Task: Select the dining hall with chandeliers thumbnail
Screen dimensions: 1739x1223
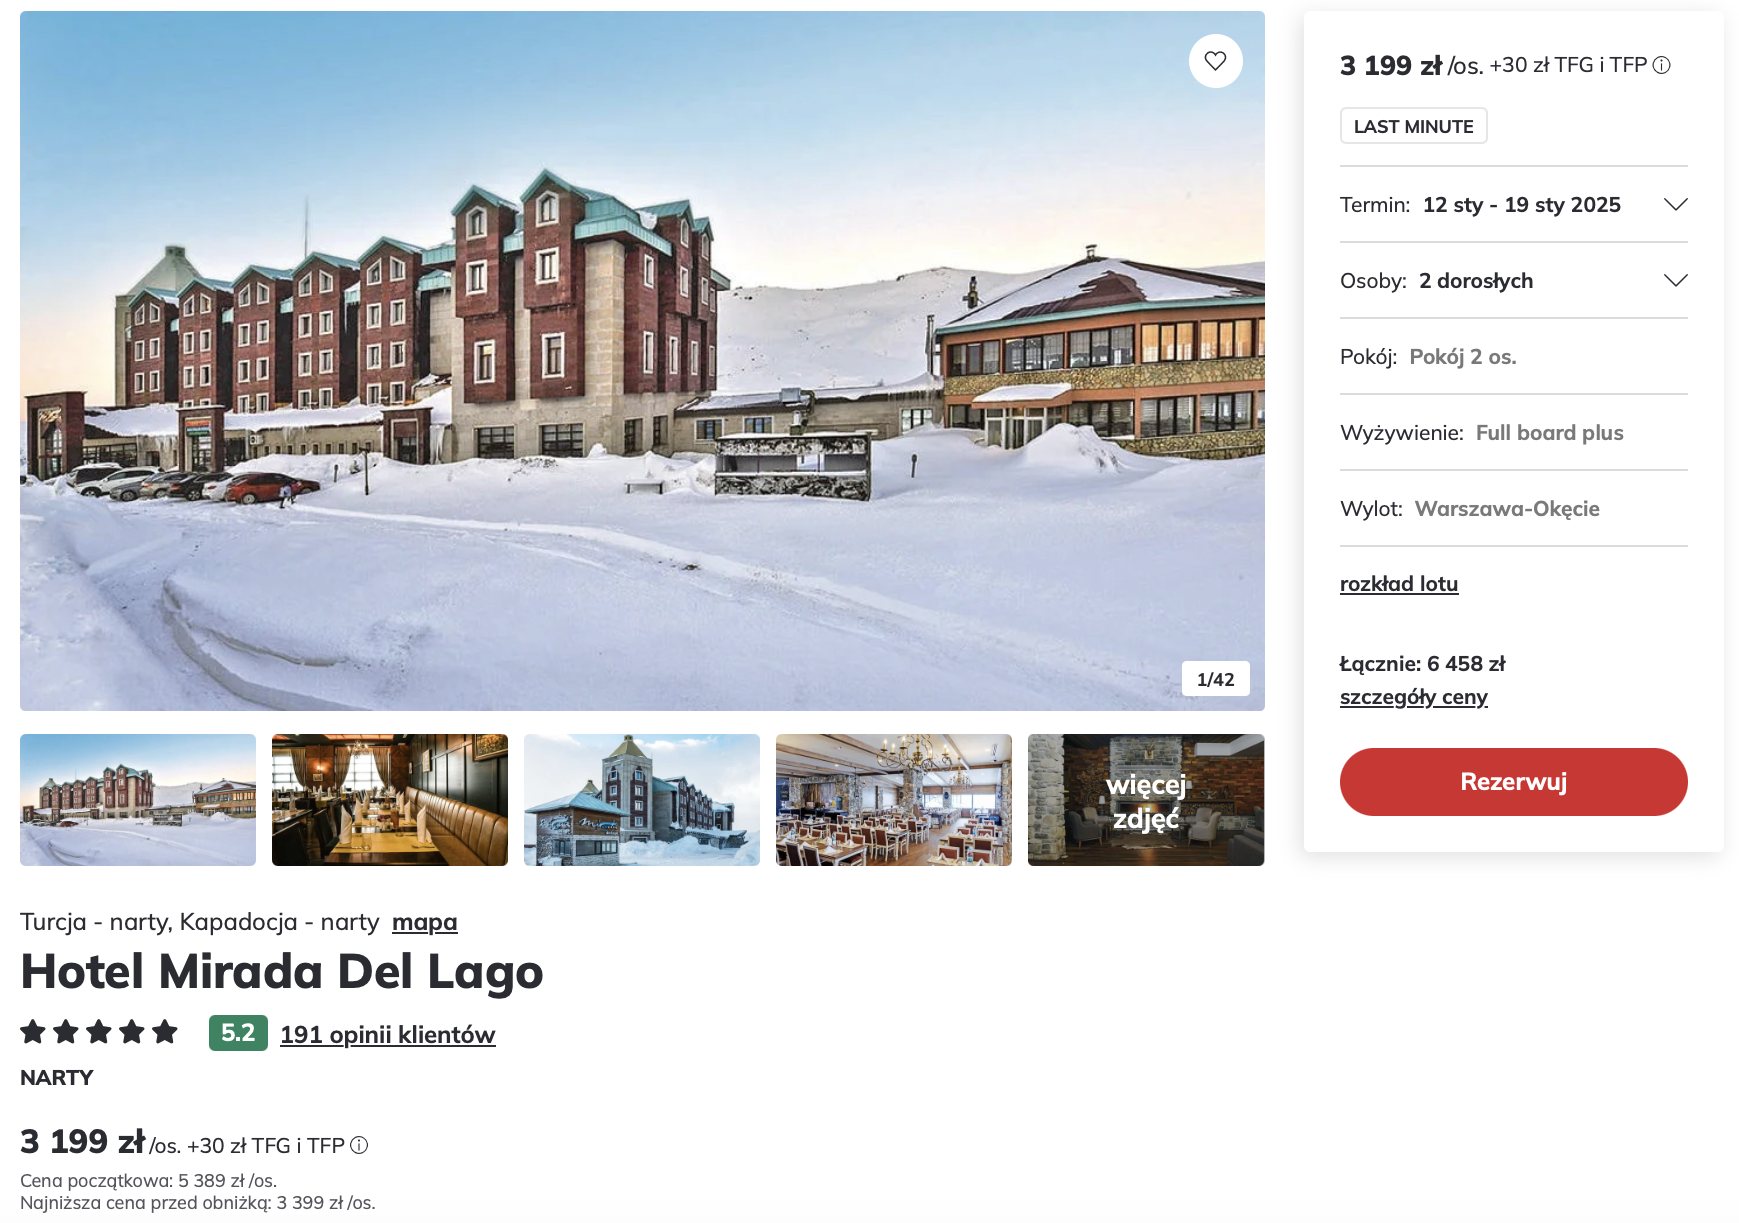Action: click(x=894, y=800)
